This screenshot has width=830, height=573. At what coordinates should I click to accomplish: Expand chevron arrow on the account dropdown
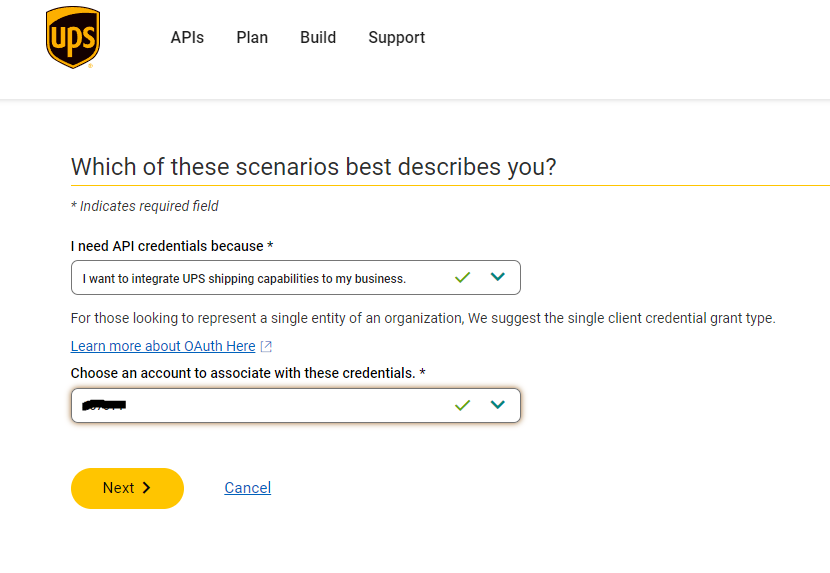pyautogui.click(x=498, y=405)
